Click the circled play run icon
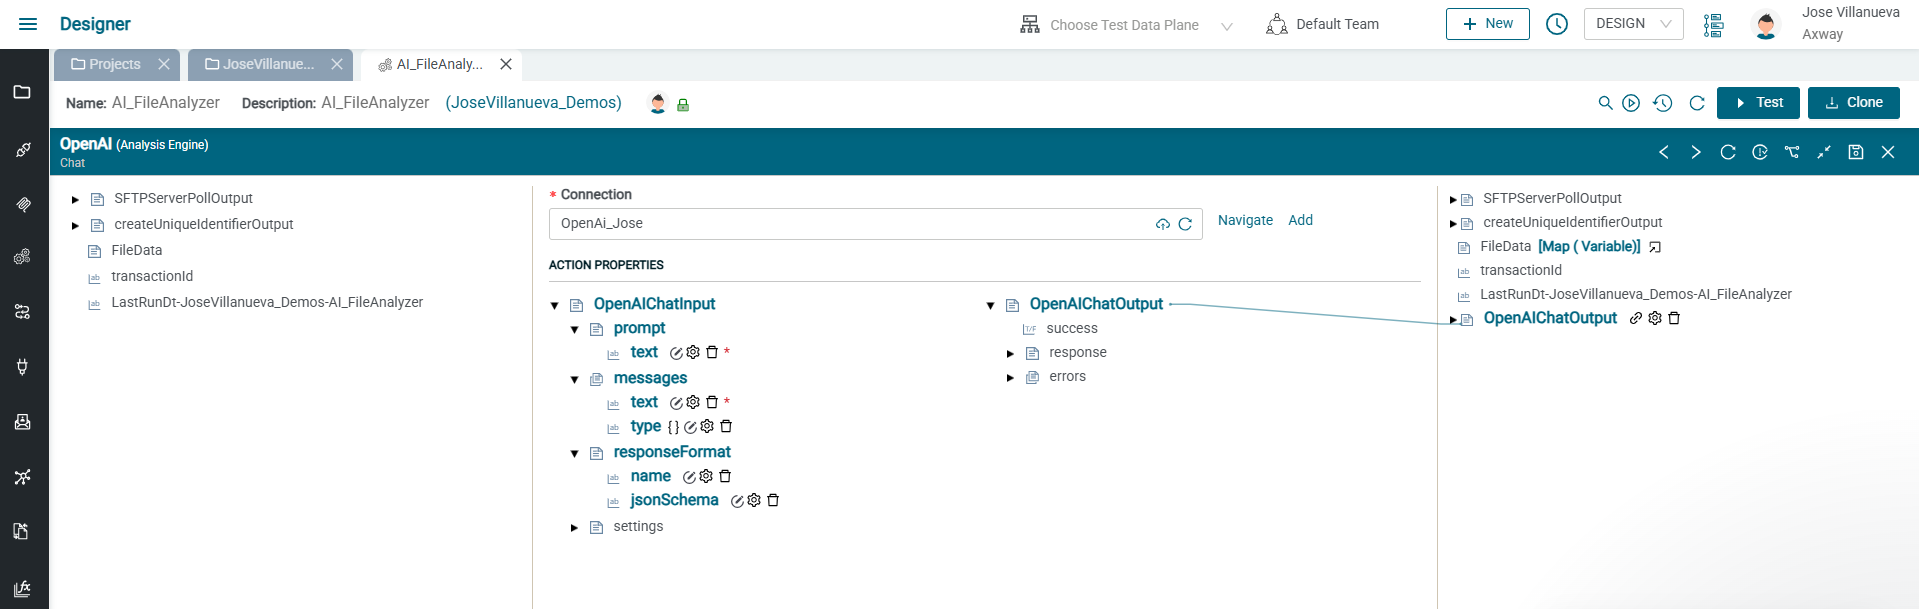Viewport: 1919px width, 609px height. (x=1631, y=103)
